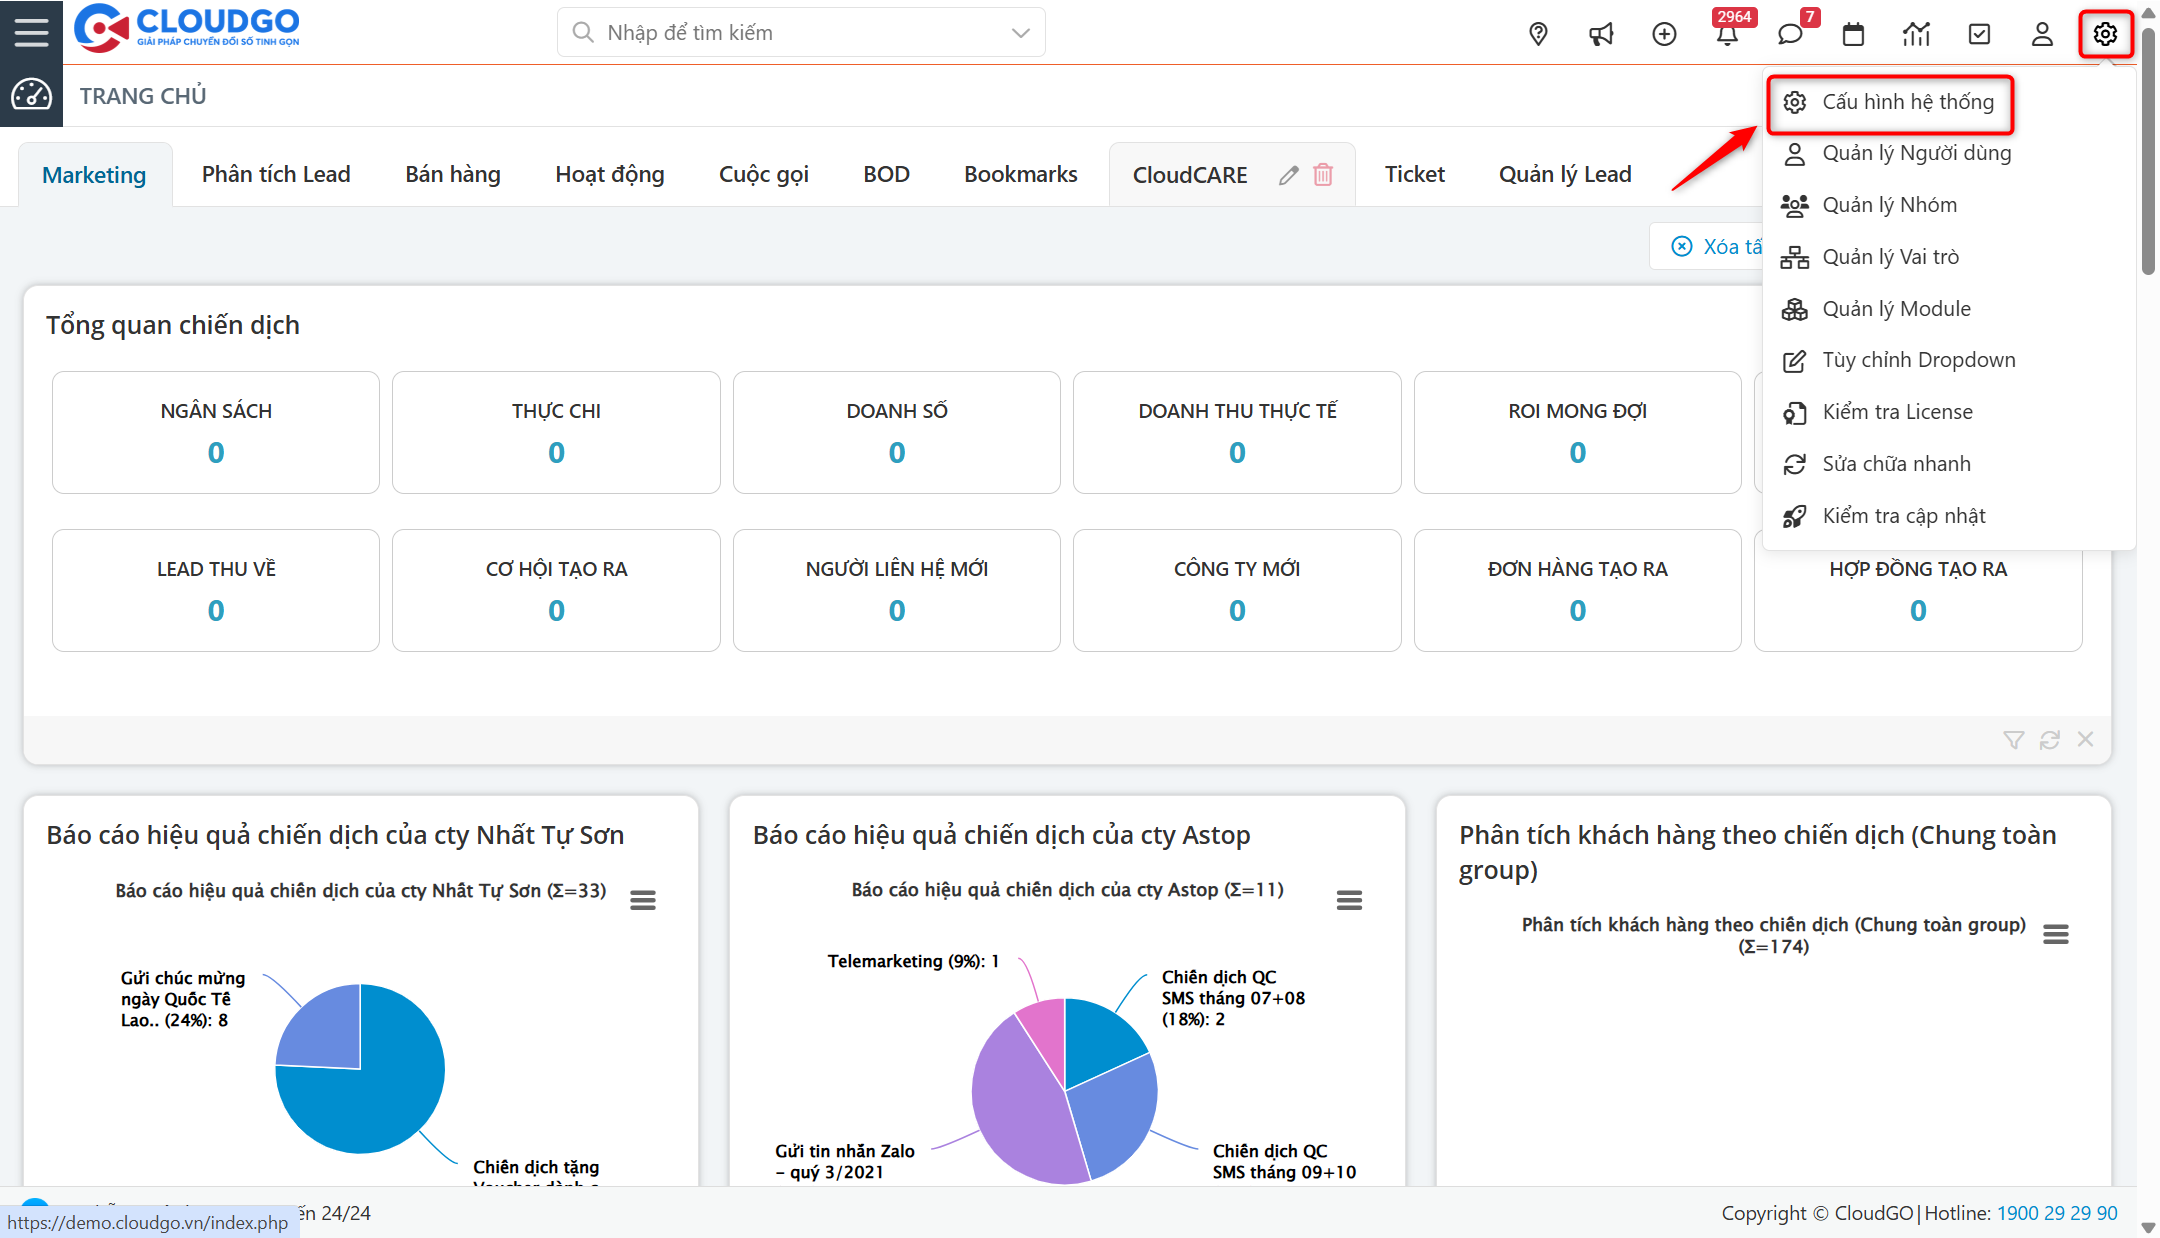Edit the CloudCARE tab with pencil
The width and height of the screenshot is (2160, 1238).
tap(1288, 175)
